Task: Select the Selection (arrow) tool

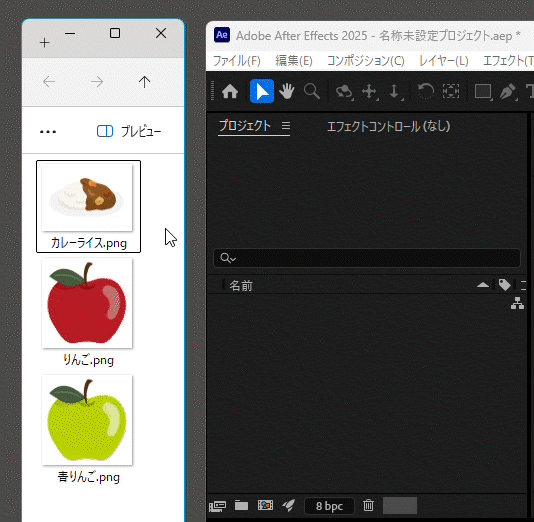Action: [x=262, y=91]
